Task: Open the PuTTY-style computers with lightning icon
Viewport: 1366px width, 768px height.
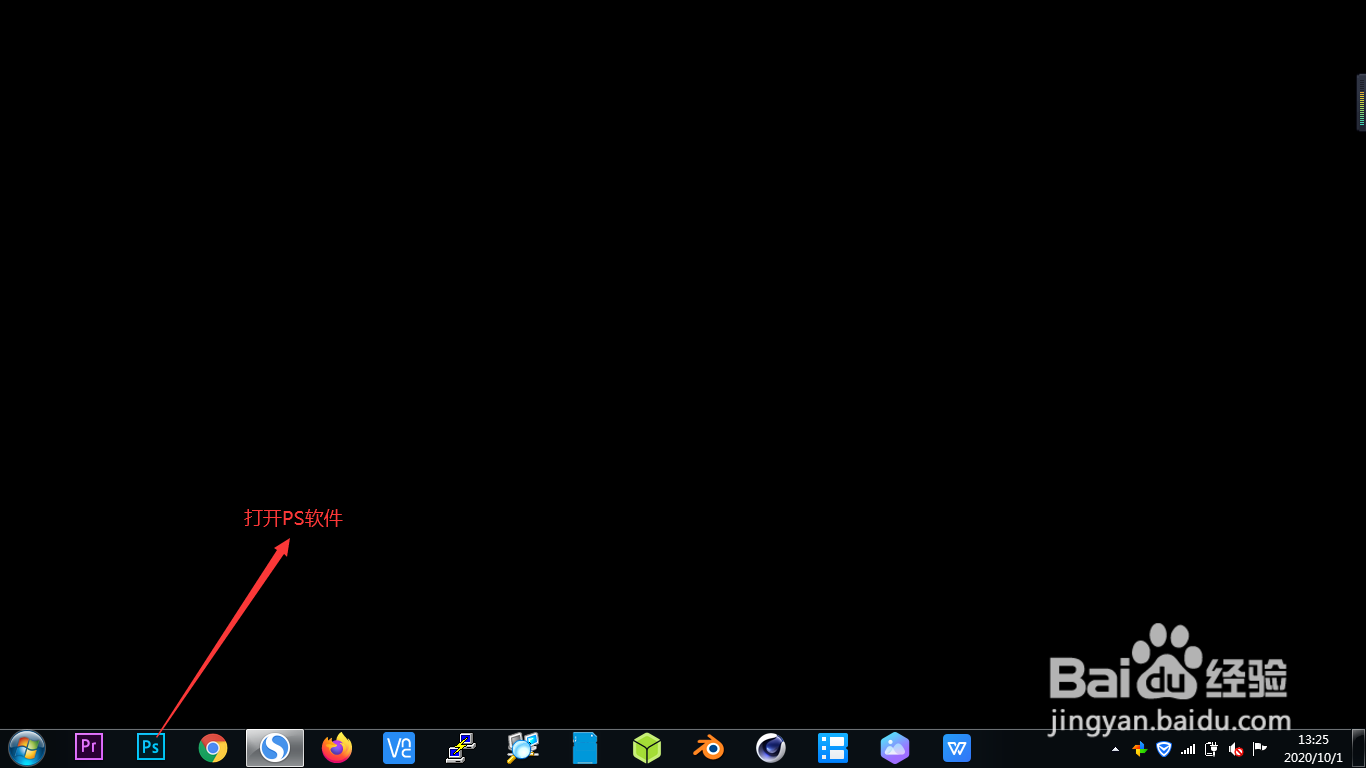Action: 461,748
